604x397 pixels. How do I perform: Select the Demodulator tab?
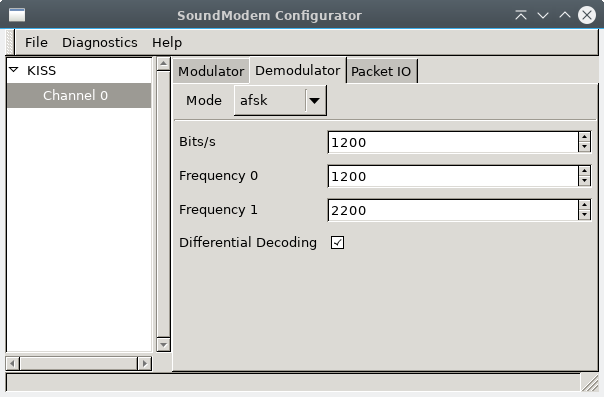click(x=298, y=70)
